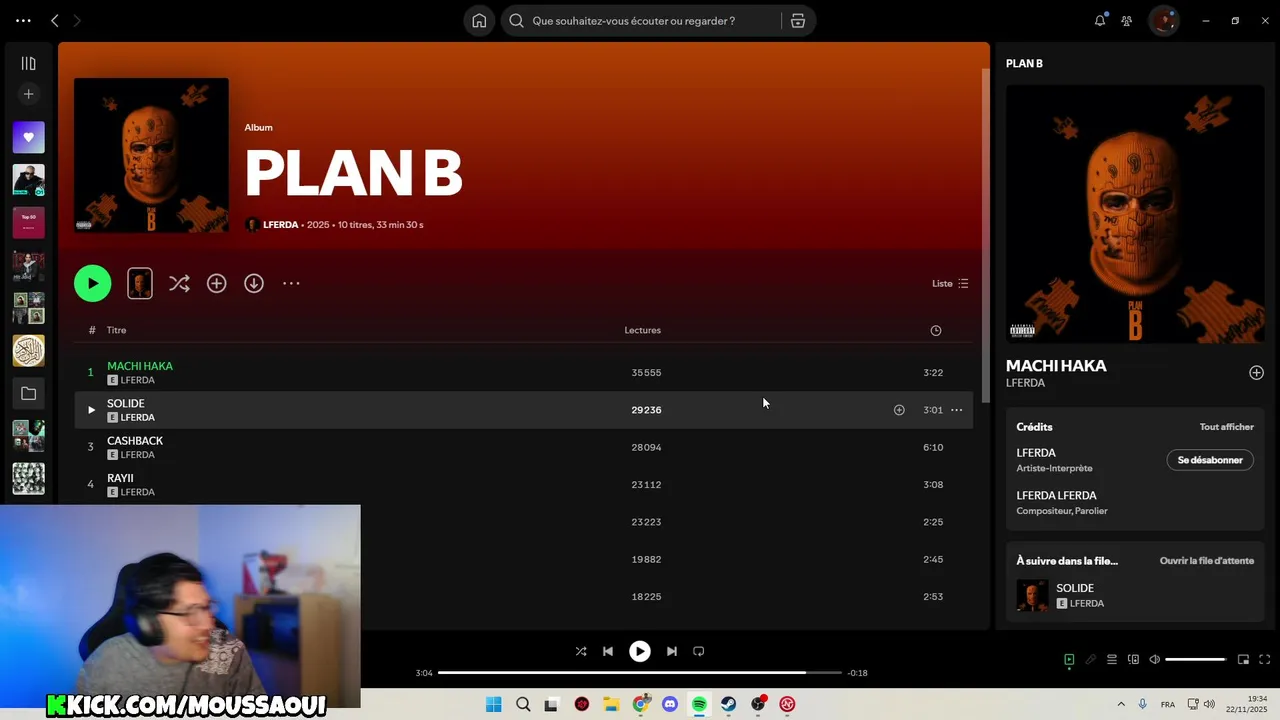Open the Home page
Image resolution: width=1280 pixels, height=720 pixels.
tap(479, 21)
